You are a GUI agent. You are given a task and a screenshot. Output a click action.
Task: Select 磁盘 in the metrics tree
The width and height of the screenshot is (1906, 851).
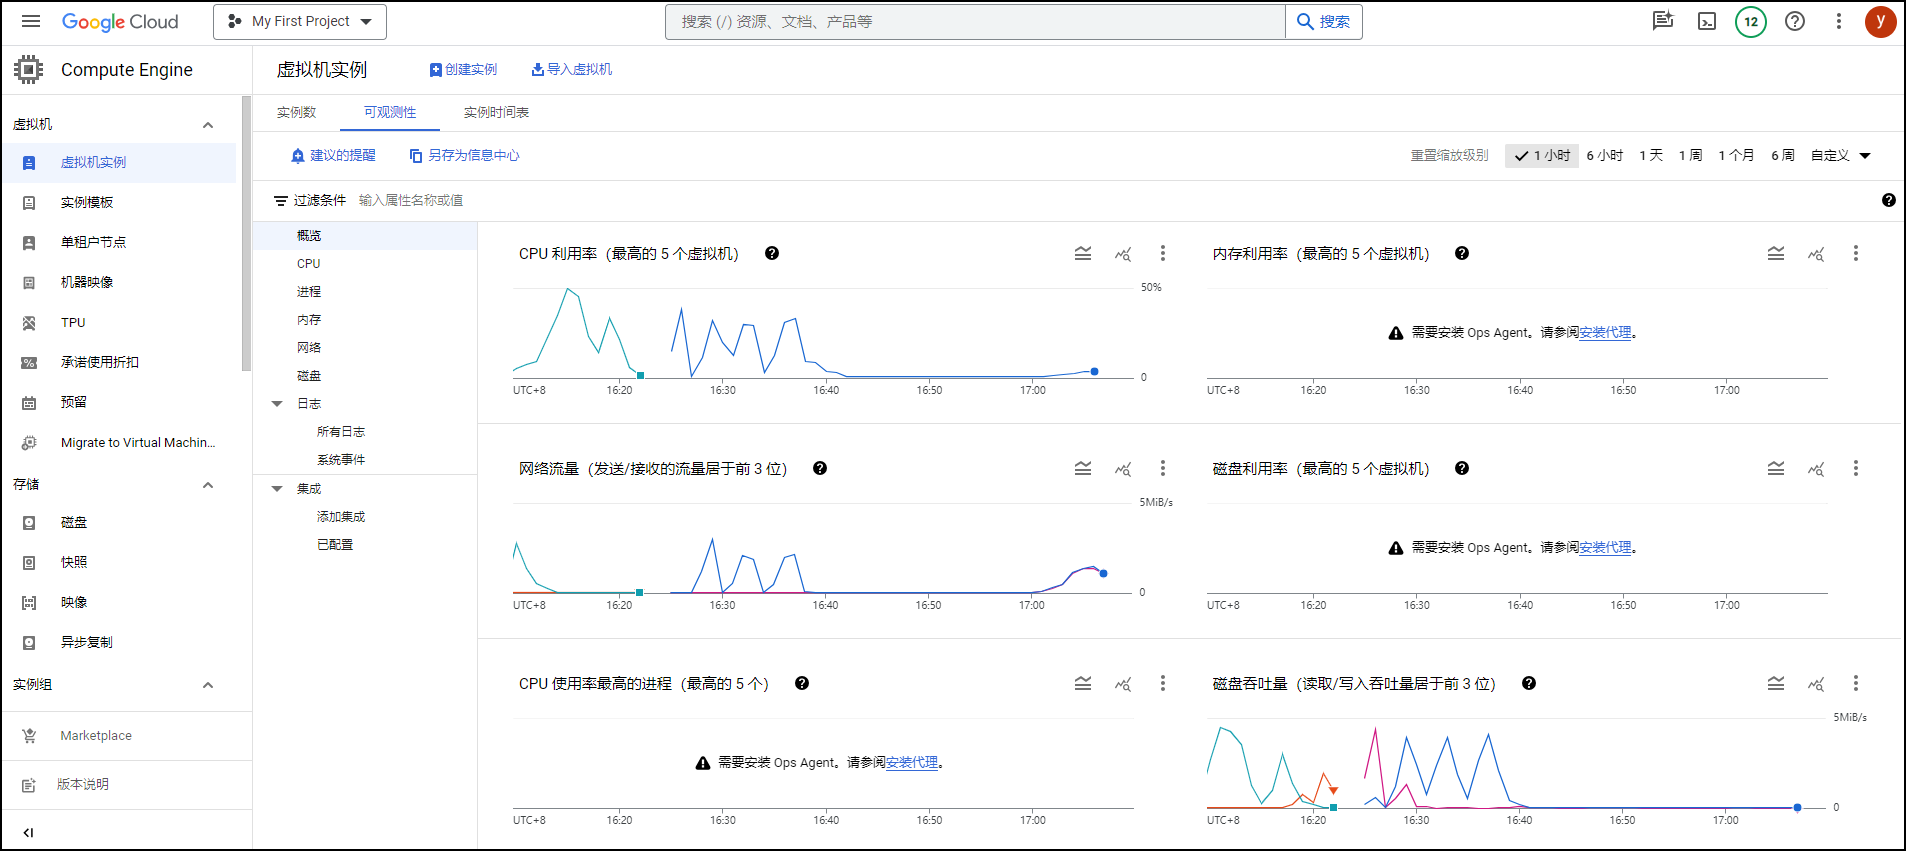[309, 375]
